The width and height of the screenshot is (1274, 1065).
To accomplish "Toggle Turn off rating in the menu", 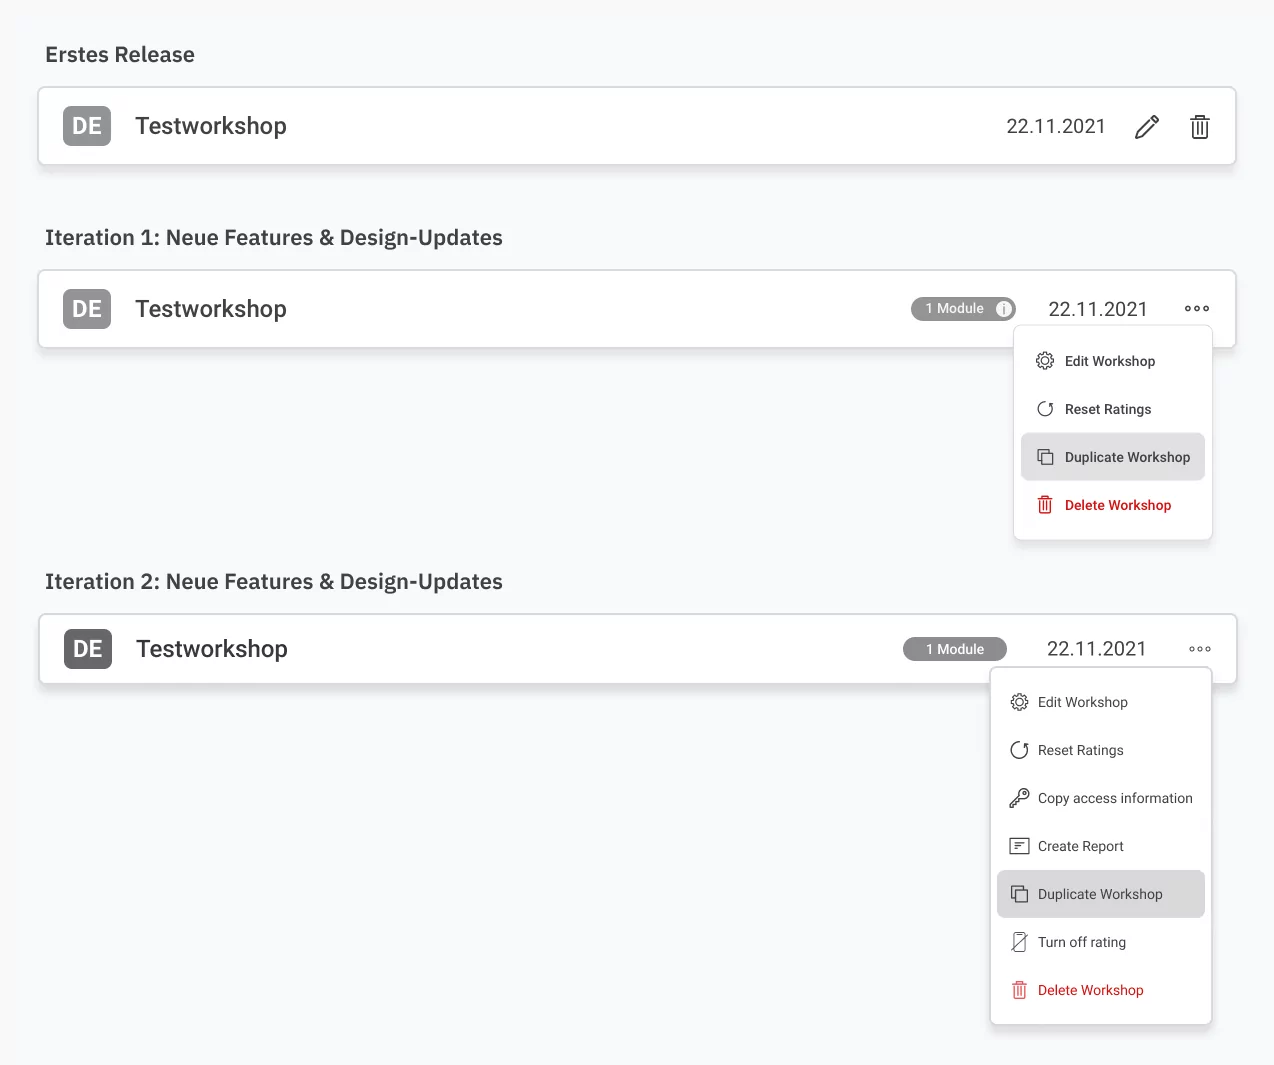I will click(x=1083, y=942).
